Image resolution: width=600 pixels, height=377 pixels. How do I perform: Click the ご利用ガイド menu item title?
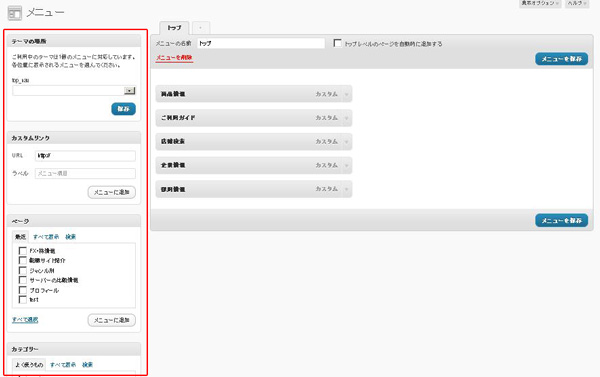click(178, 118)
